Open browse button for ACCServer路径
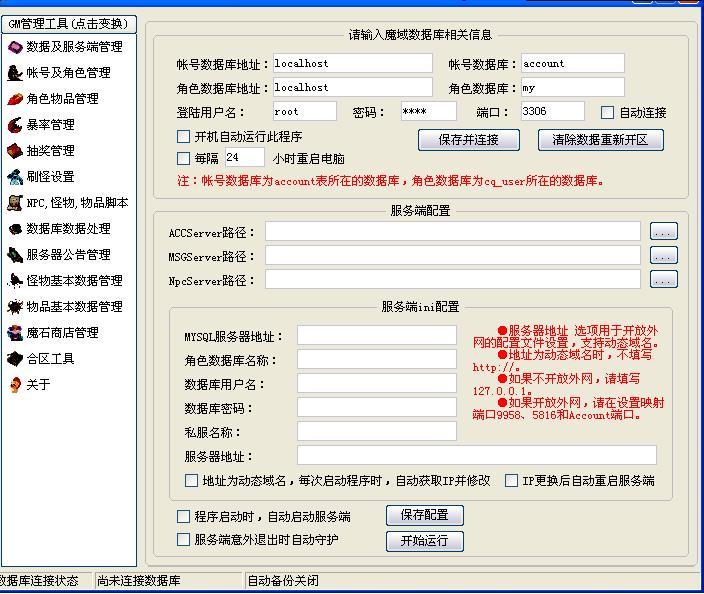 (663, 232)
